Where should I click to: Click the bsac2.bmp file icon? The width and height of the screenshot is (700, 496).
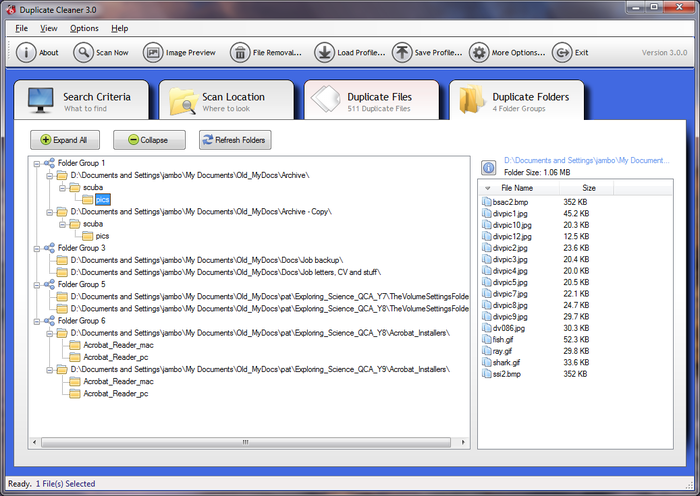click(x=487, y=202)
